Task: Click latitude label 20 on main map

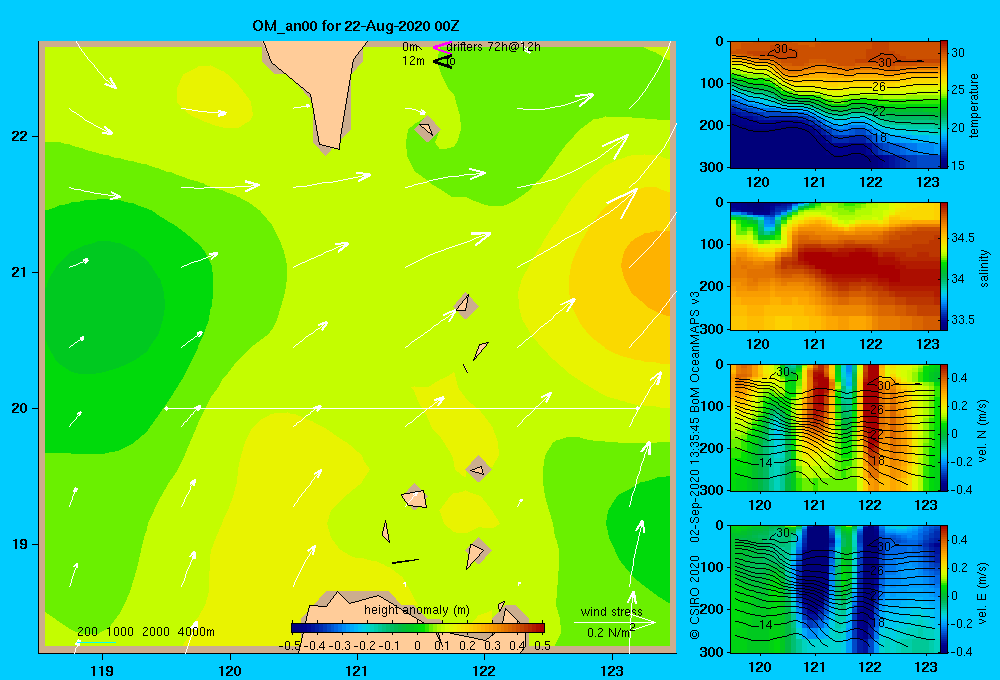Action: [19, 408]
